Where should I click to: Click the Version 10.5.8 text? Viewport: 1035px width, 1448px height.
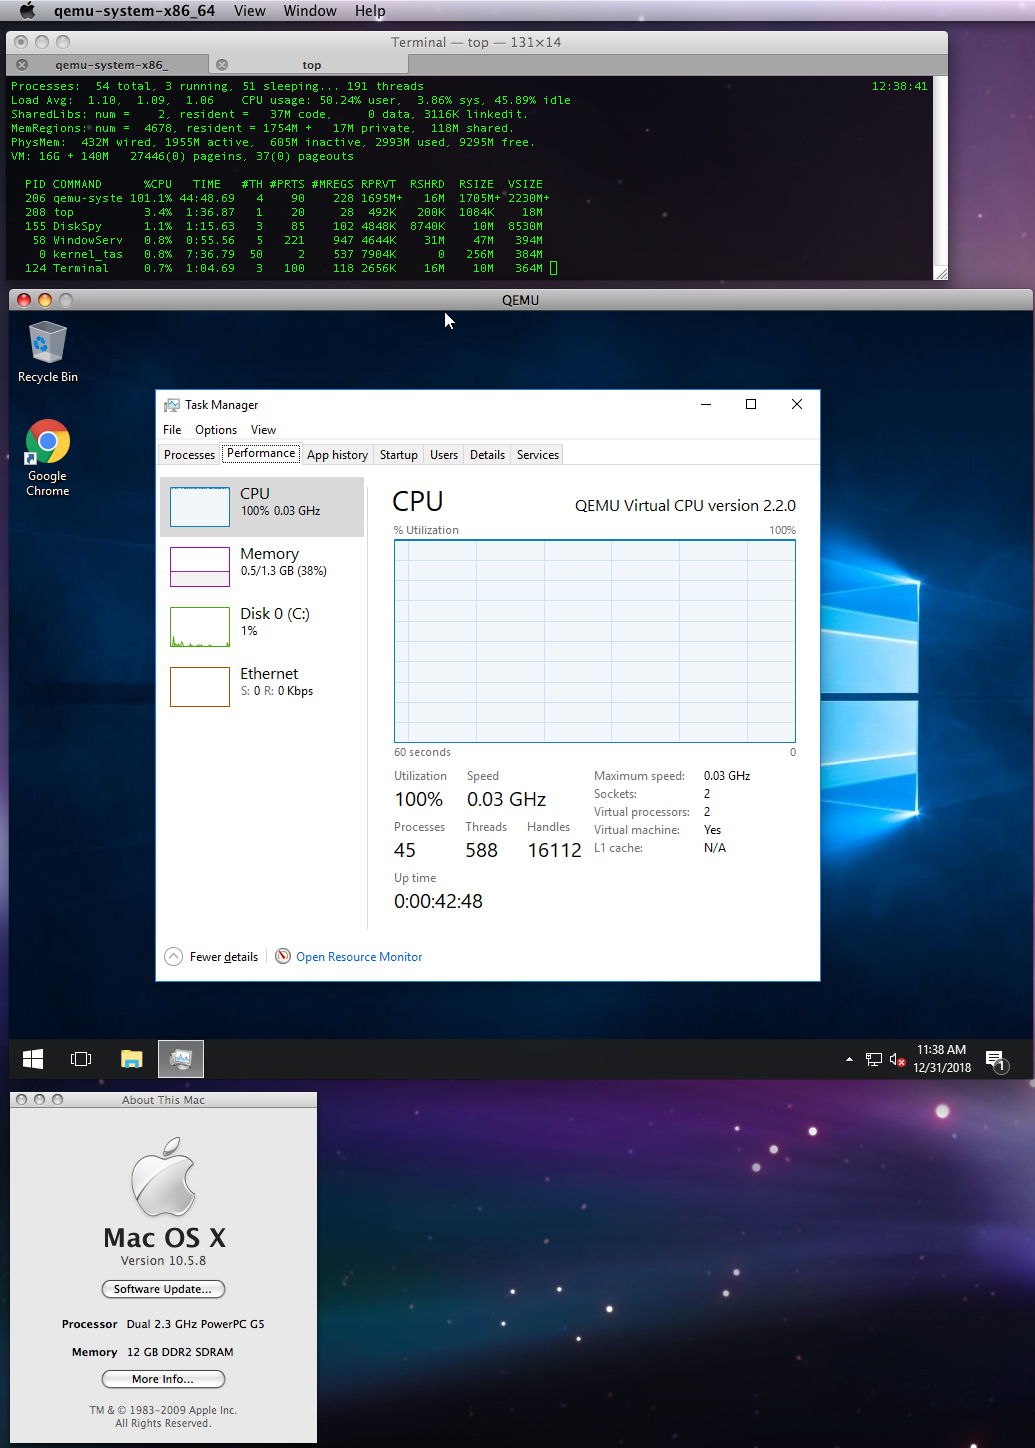(163, 1261)
